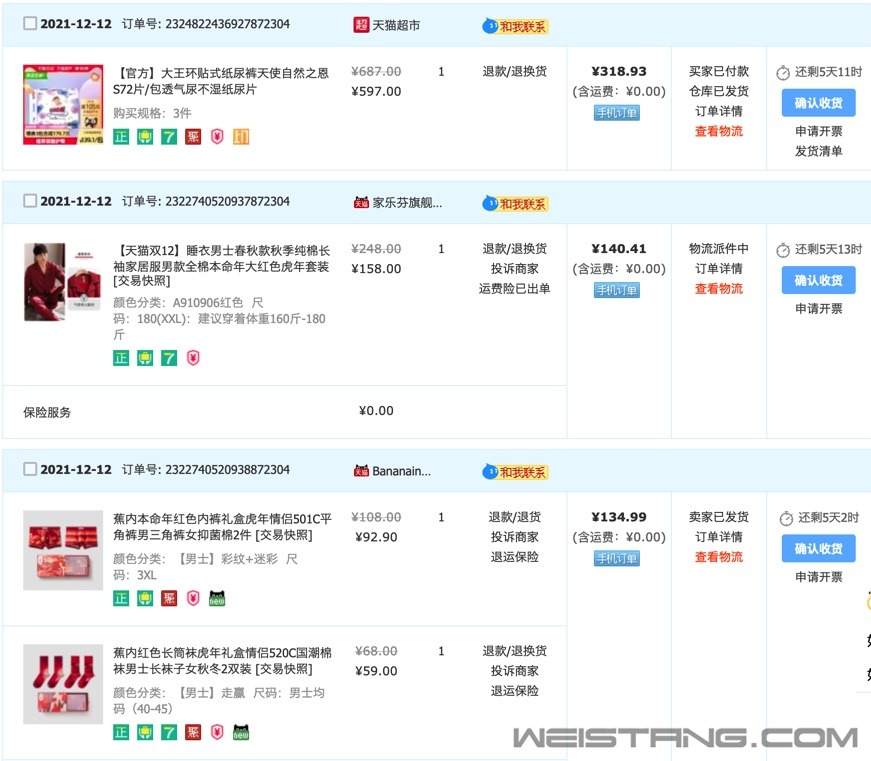Click the green 正 badge under the socks item
871x761 pixels.
tap(121, 732)
